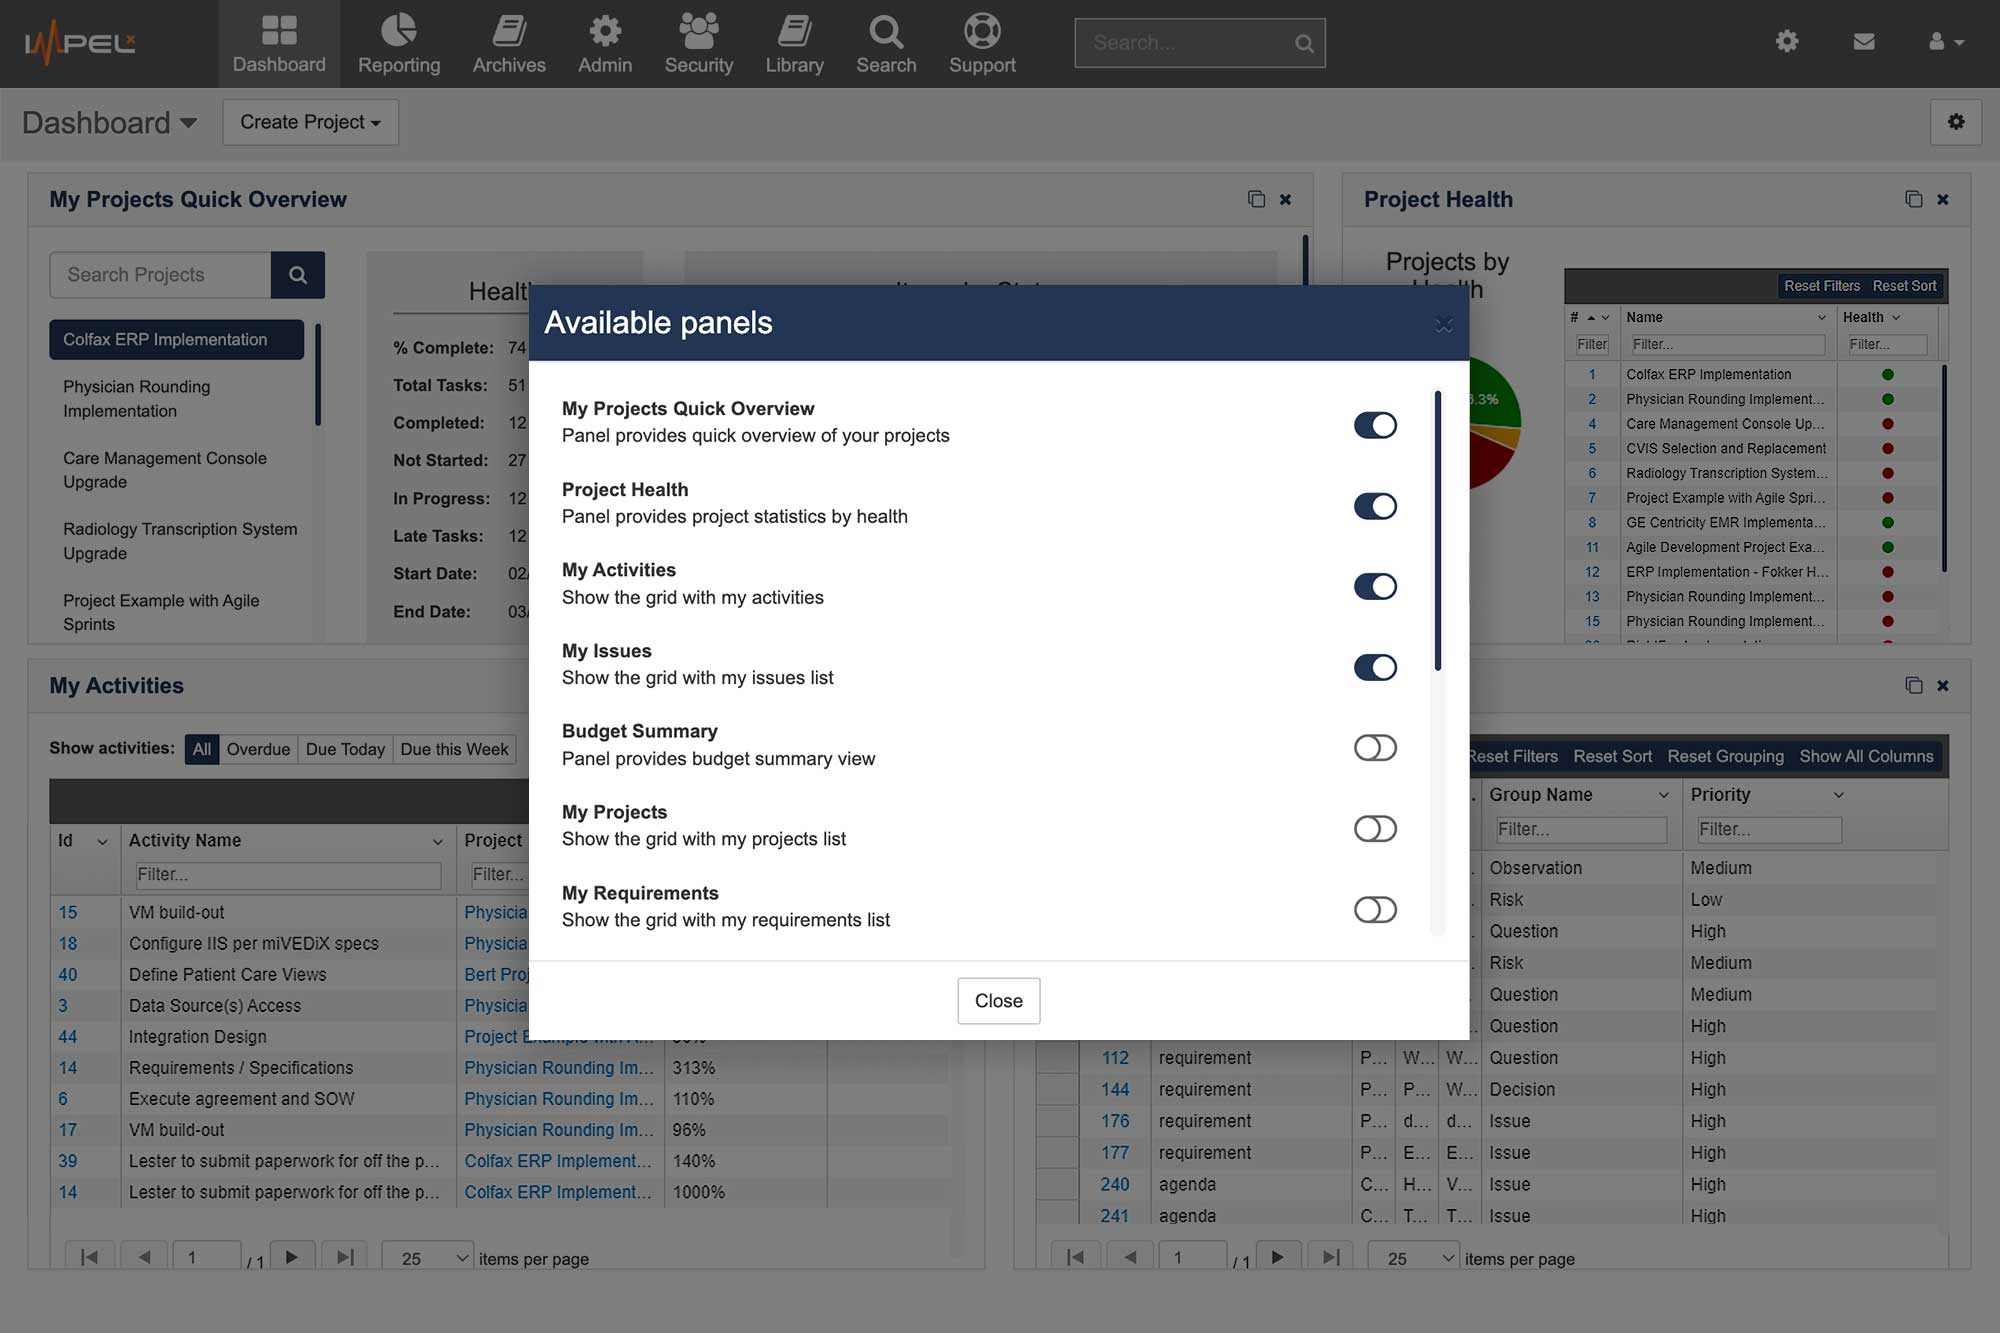Toggle the Budget Summary panel on
Image resolution: width=2000 pixels, height=1333 pixels.
coord(1371,747)
